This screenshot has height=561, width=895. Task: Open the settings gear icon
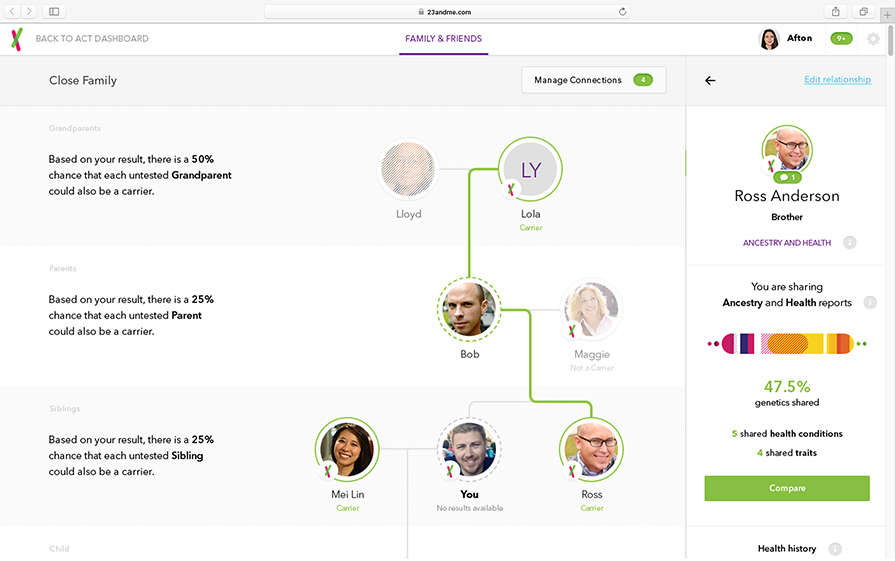[x=873, y=39]
